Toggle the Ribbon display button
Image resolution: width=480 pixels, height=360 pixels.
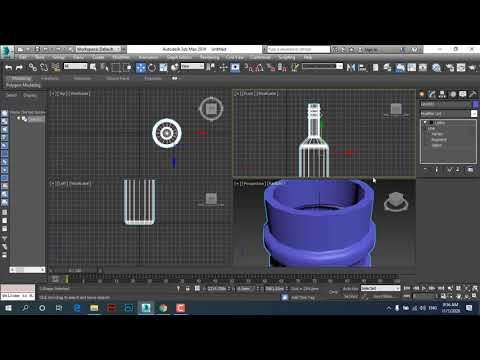point(400,68)
